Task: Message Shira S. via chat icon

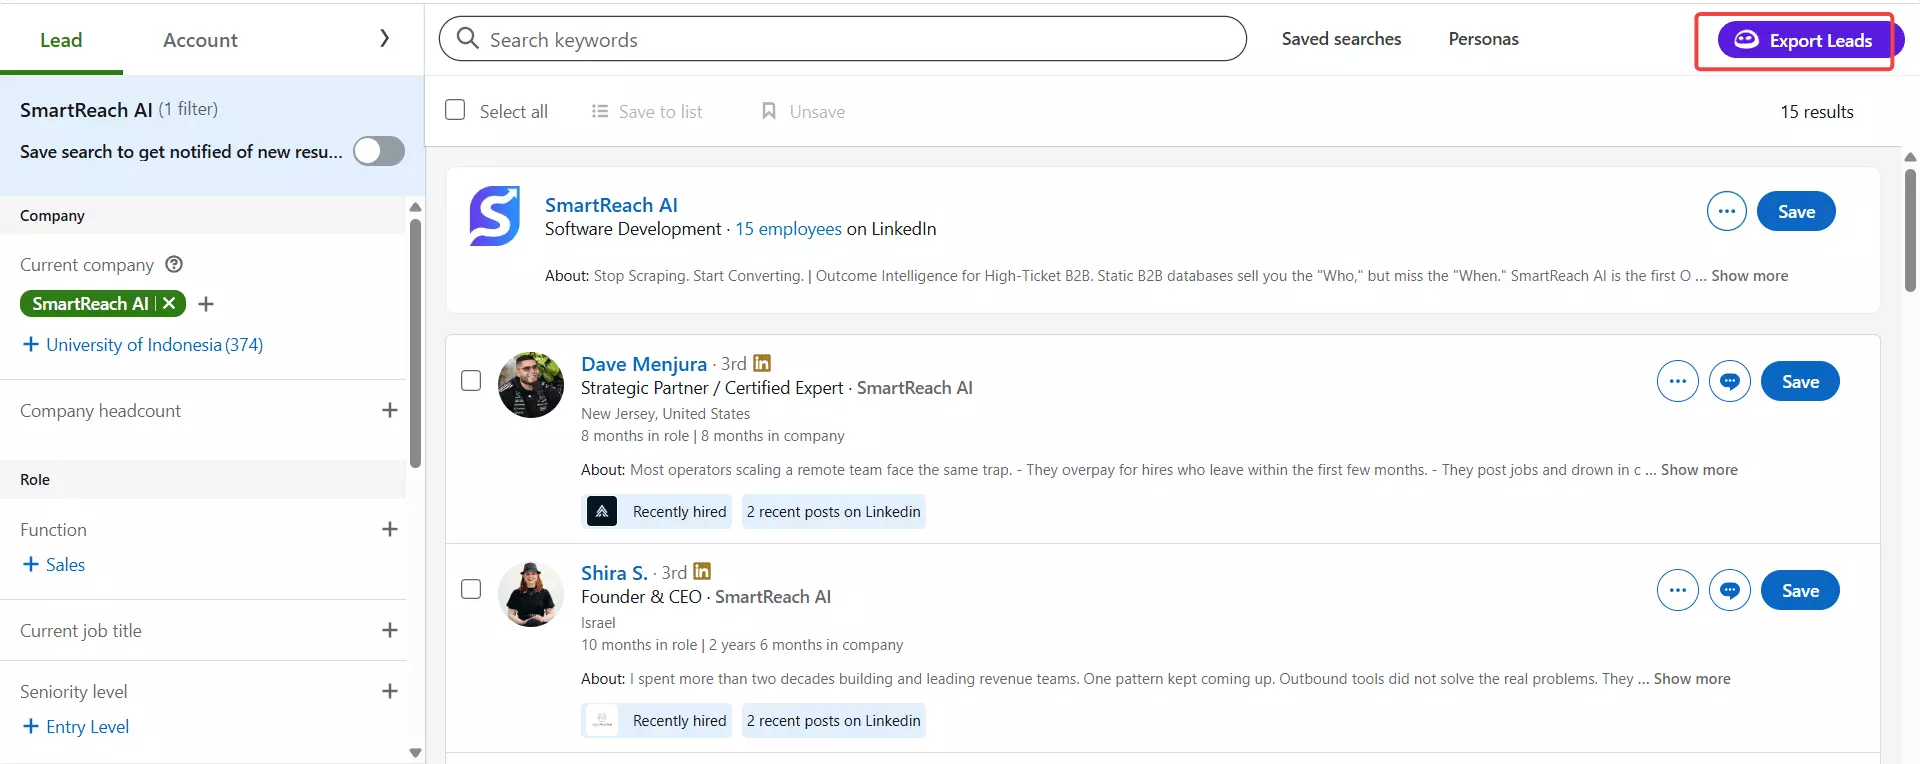Action: point(1729,590)
